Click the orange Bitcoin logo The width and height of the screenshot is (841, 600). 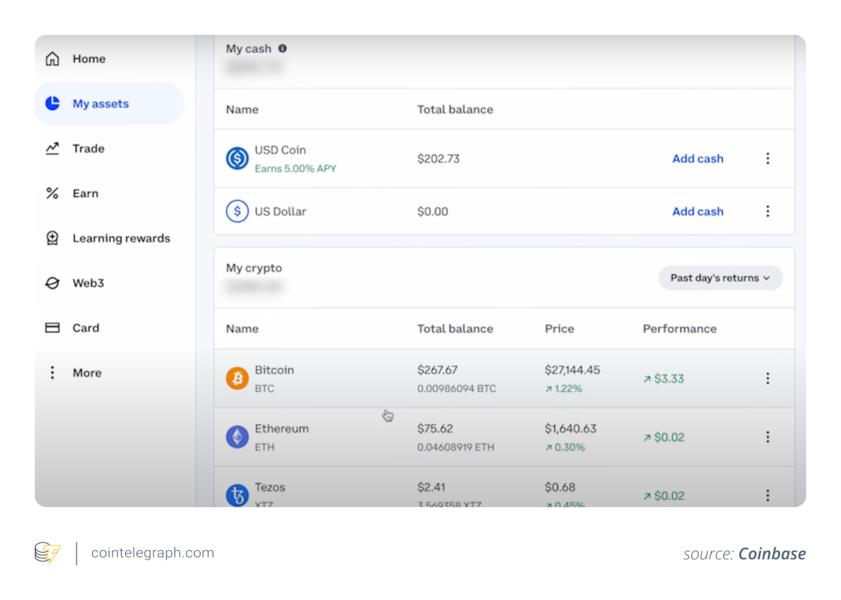pos(237,378)
